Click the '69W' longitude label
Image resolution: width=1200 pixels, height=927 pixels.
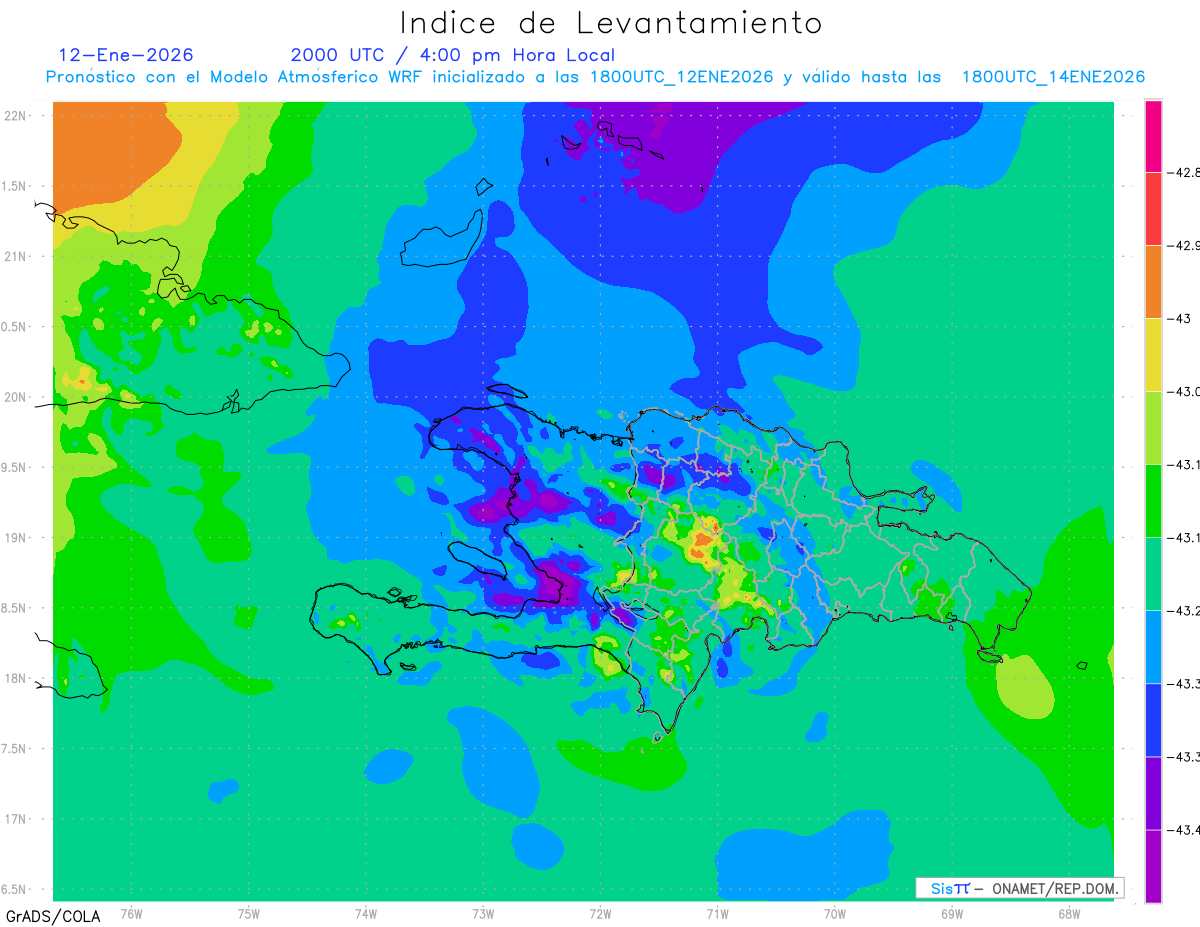[x=952, y=914]
